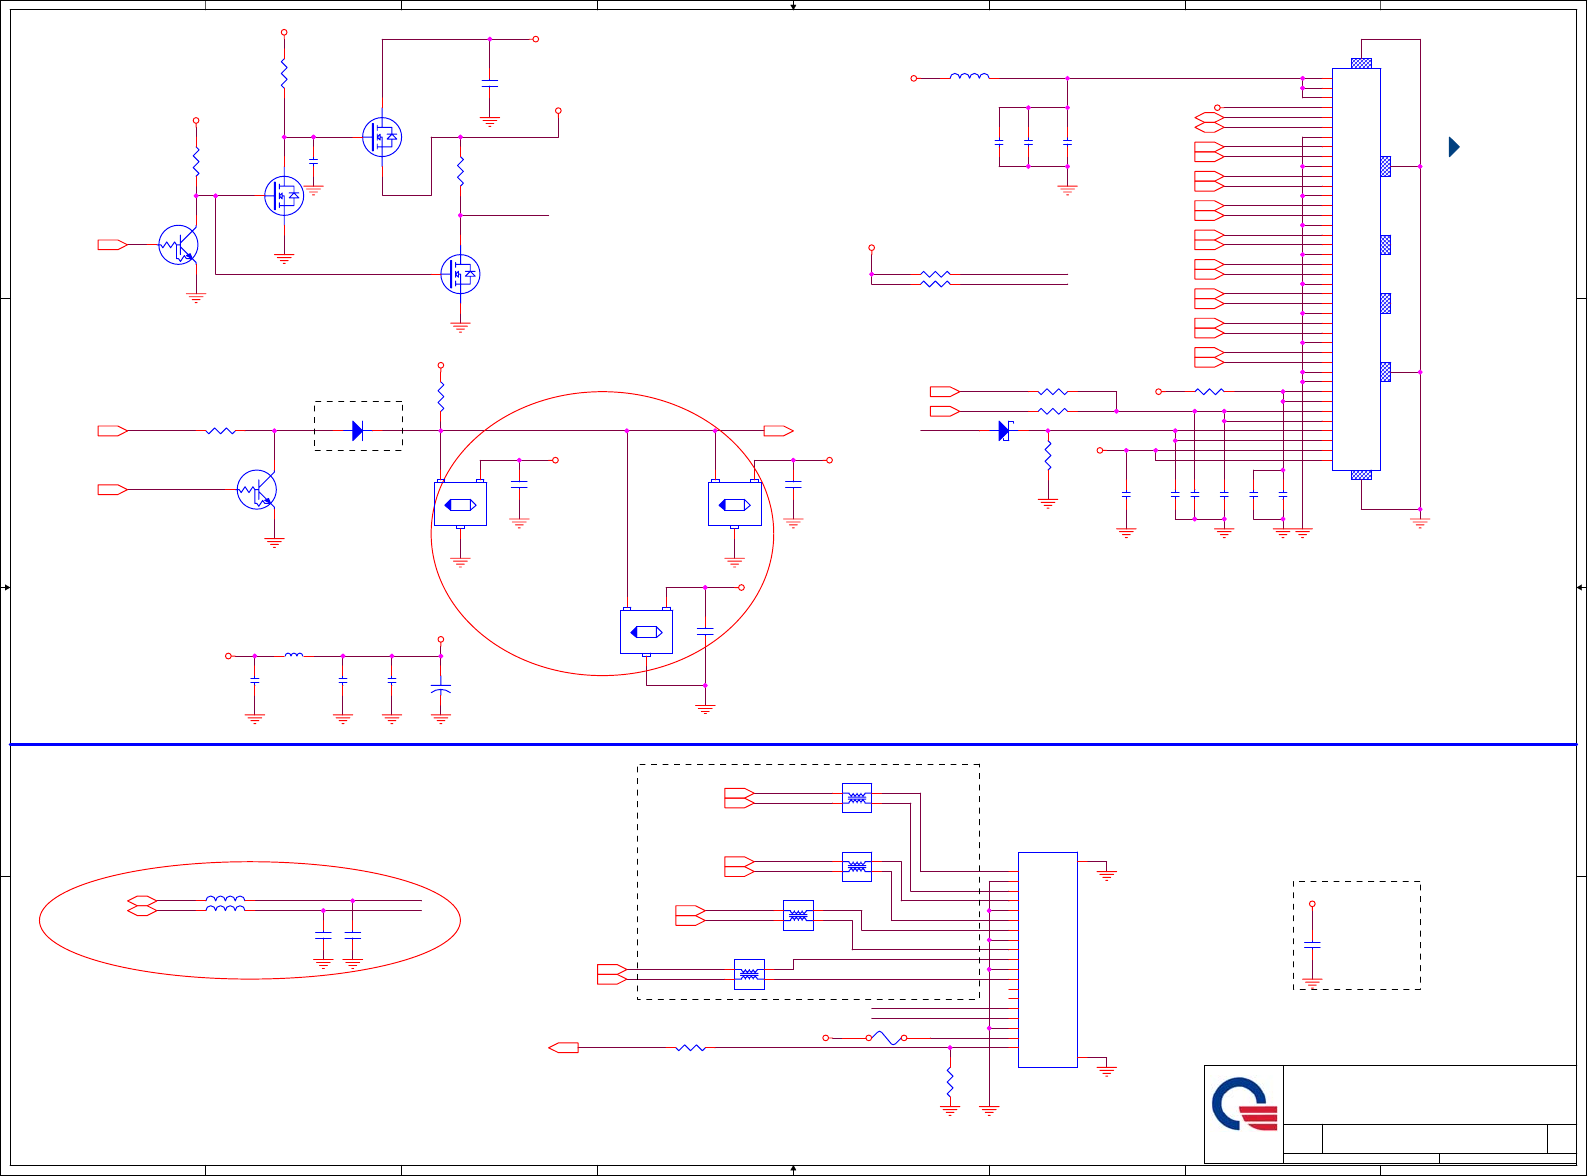Viewport: 1588px width, 1176px height.
Task: Select the small inductor in the lower-left filter chain
Action: pyautogui.click(x=294, y=655)
